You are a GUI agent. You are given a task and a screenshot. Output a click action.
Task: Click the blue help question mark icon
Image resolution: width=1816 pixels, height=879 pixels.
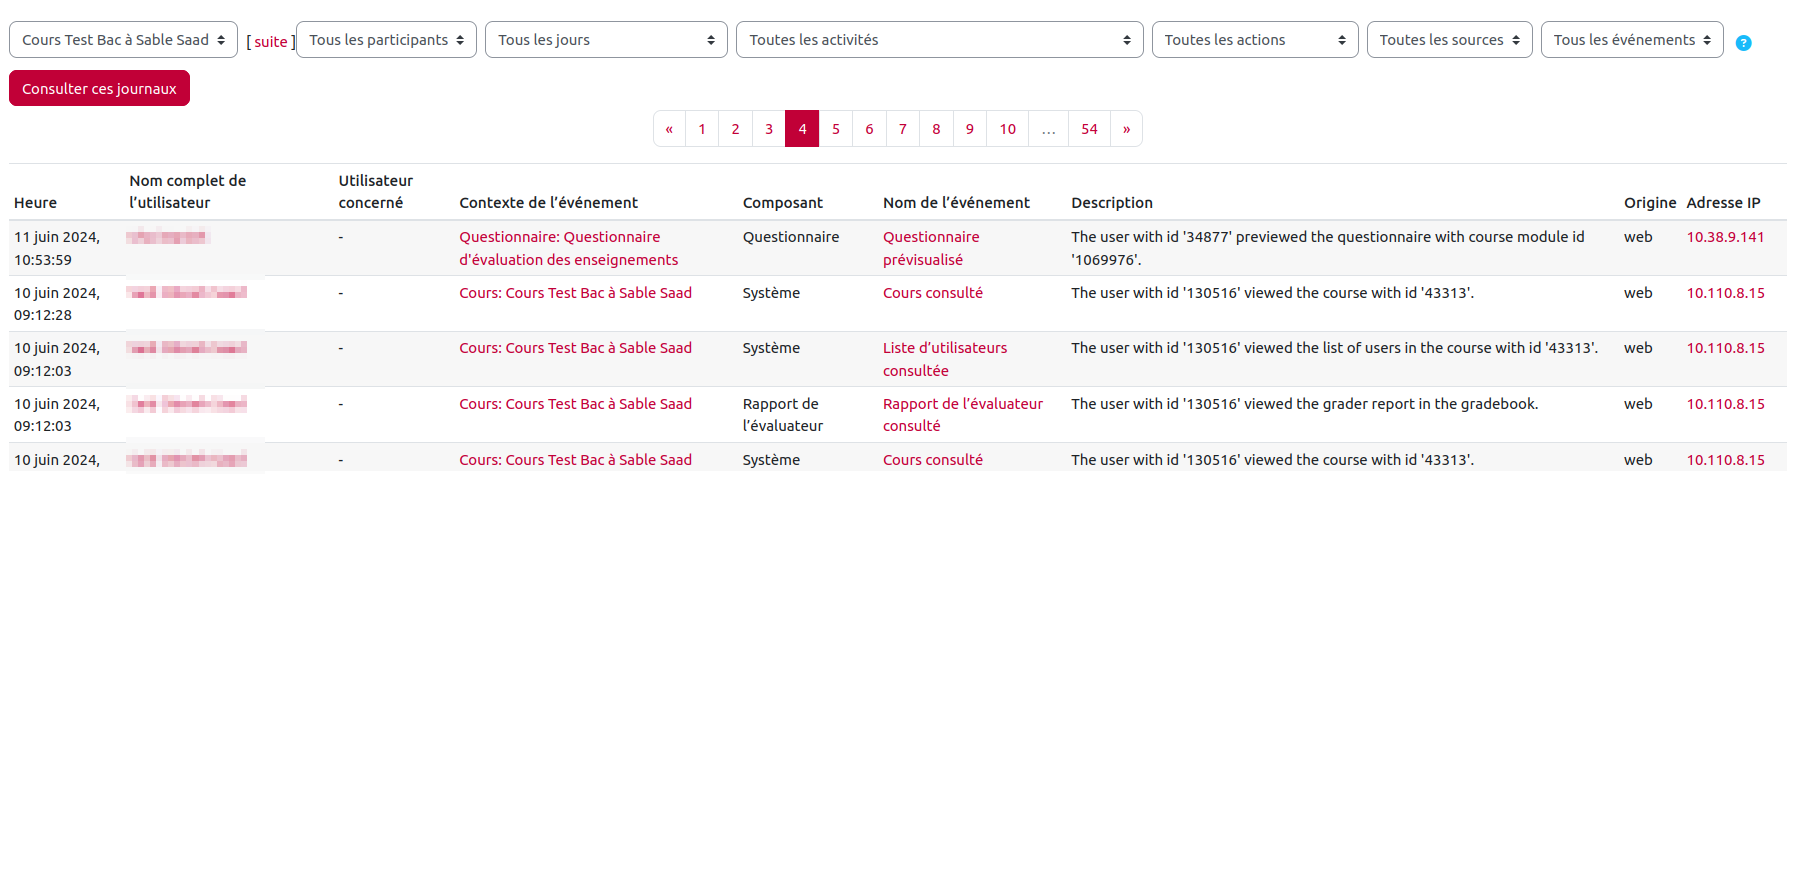coord(1743,43)
